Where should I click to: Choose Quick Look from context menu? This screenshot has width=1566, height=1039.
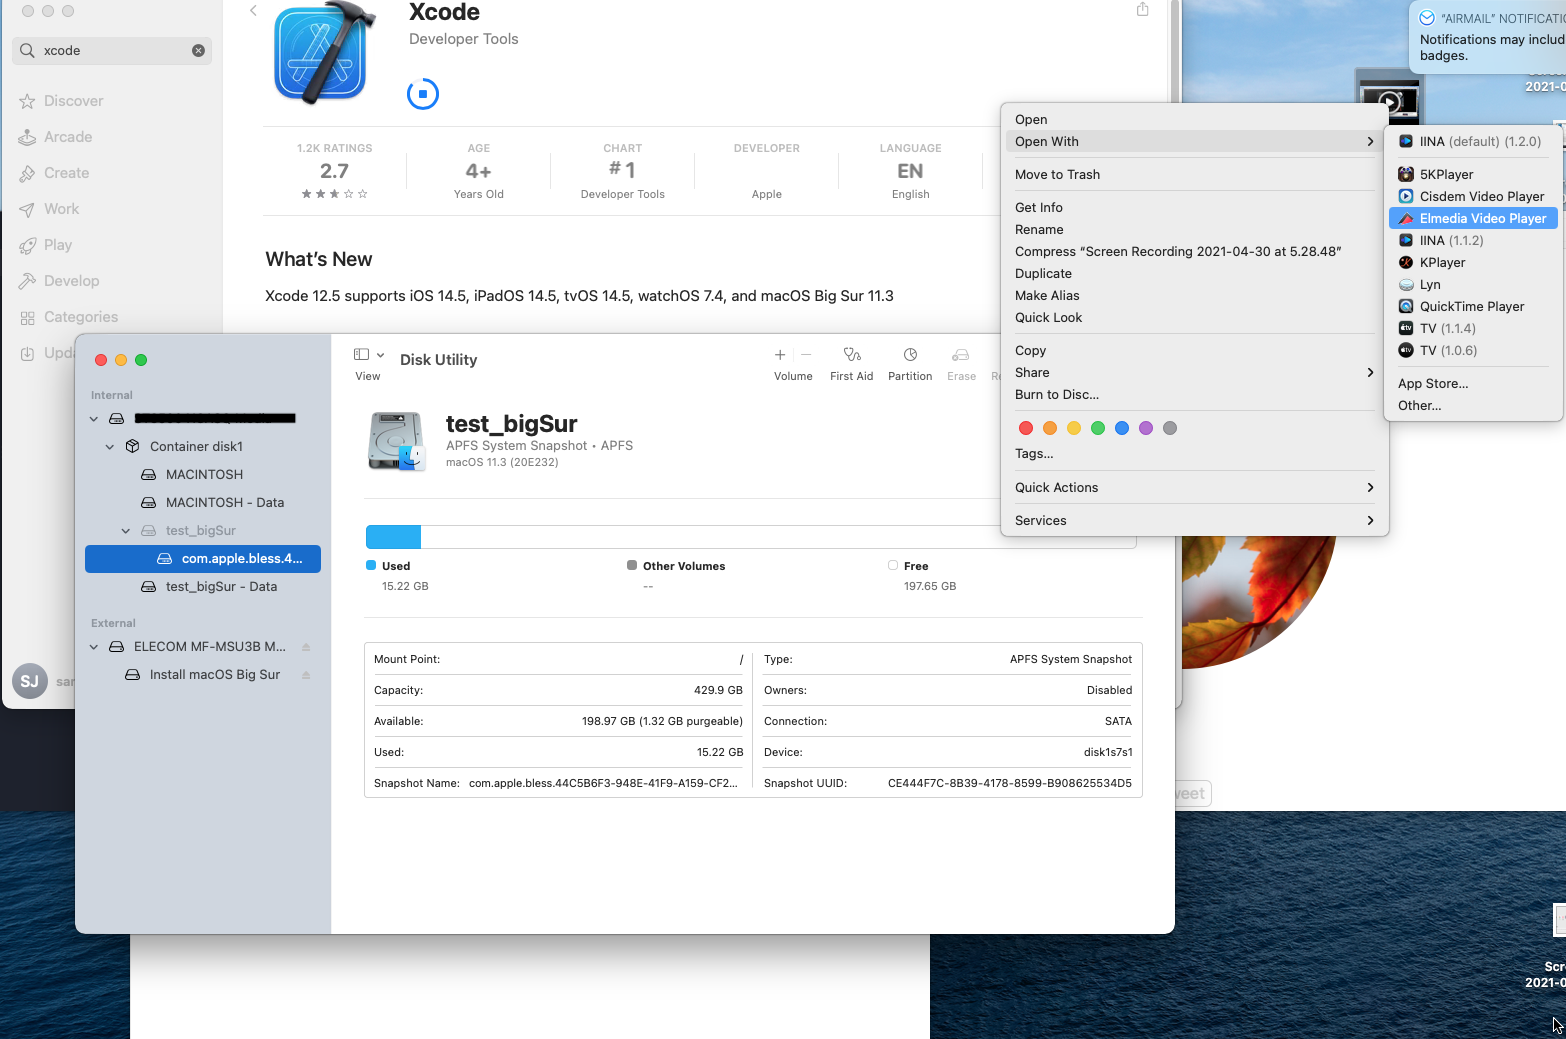(1194, 317)
